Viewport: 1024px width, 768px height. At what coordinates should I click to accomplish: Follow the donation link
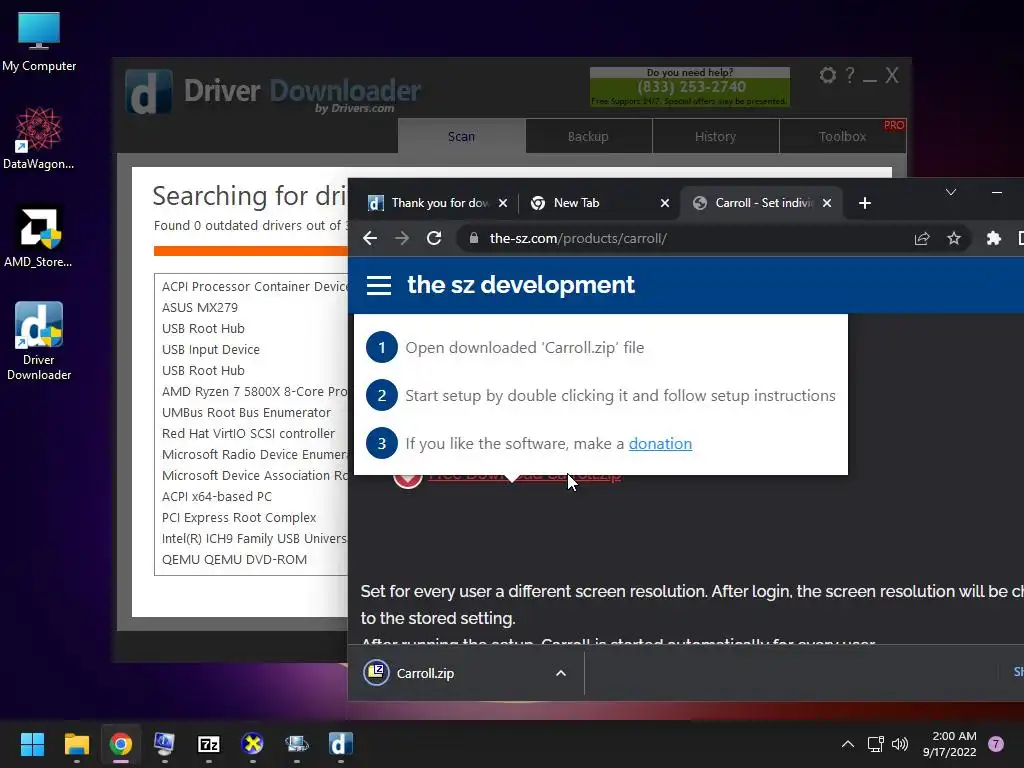click(660, 443)
